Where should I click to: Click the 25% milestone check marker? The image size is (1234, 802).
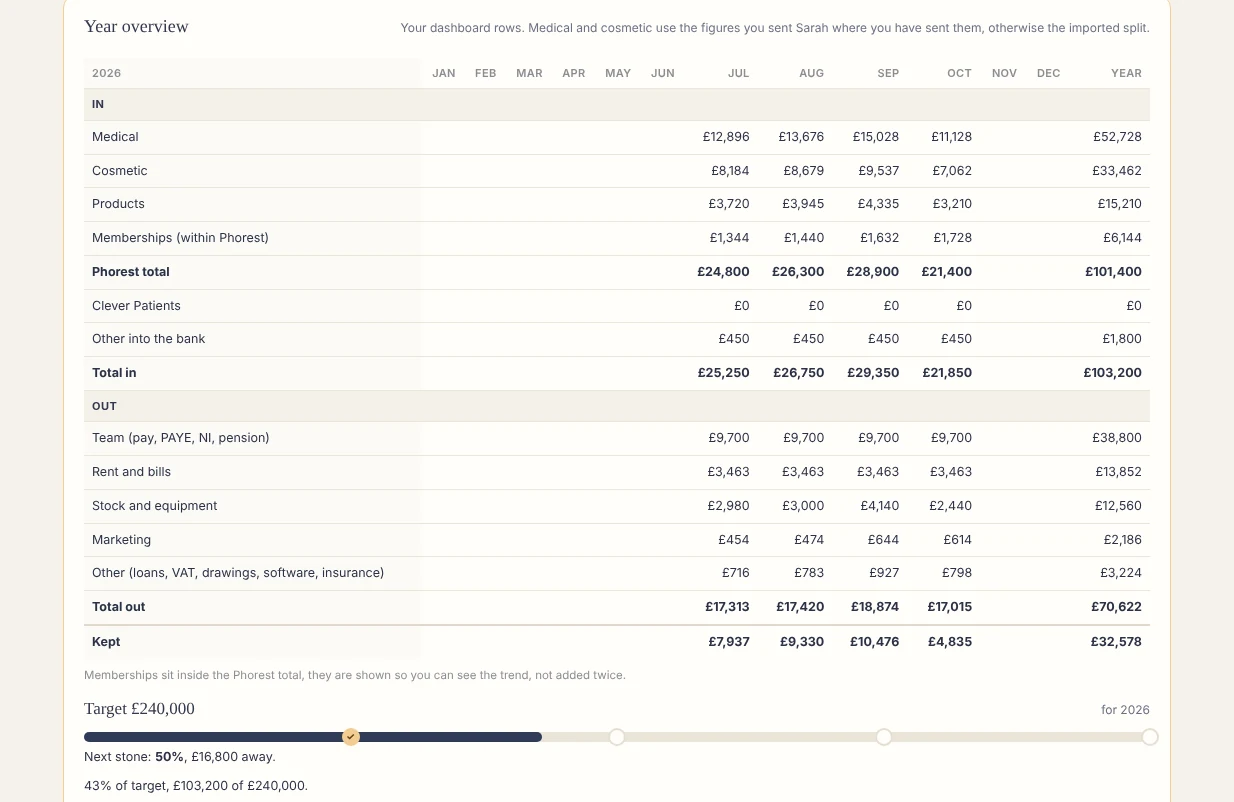[351, 737]
